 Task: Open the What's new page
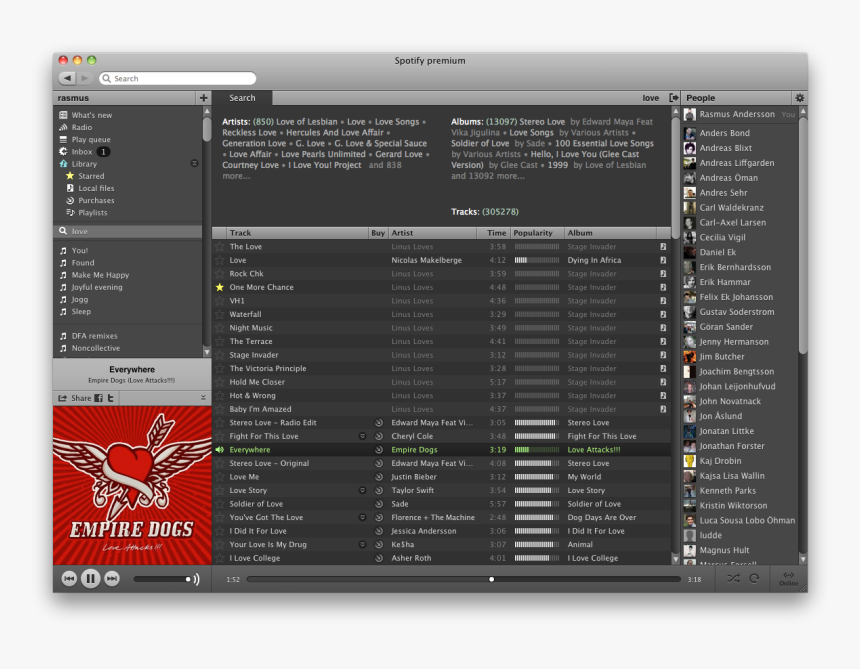pyautogui.click(x=93, y=115)
